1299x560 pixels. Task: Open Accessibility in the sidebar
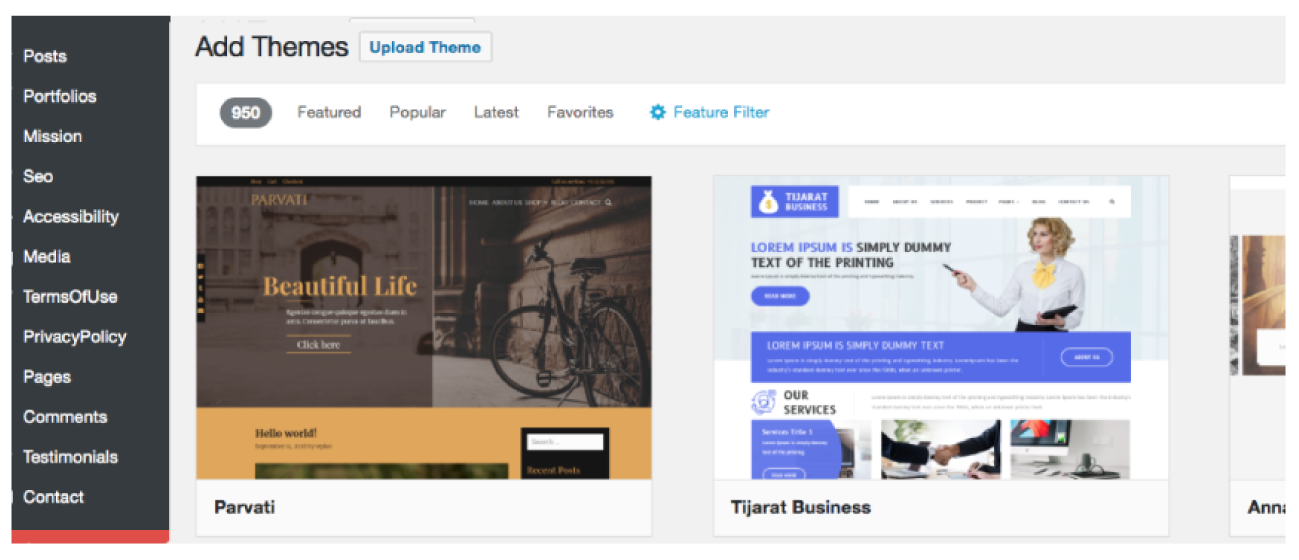(x=71, y=216)
